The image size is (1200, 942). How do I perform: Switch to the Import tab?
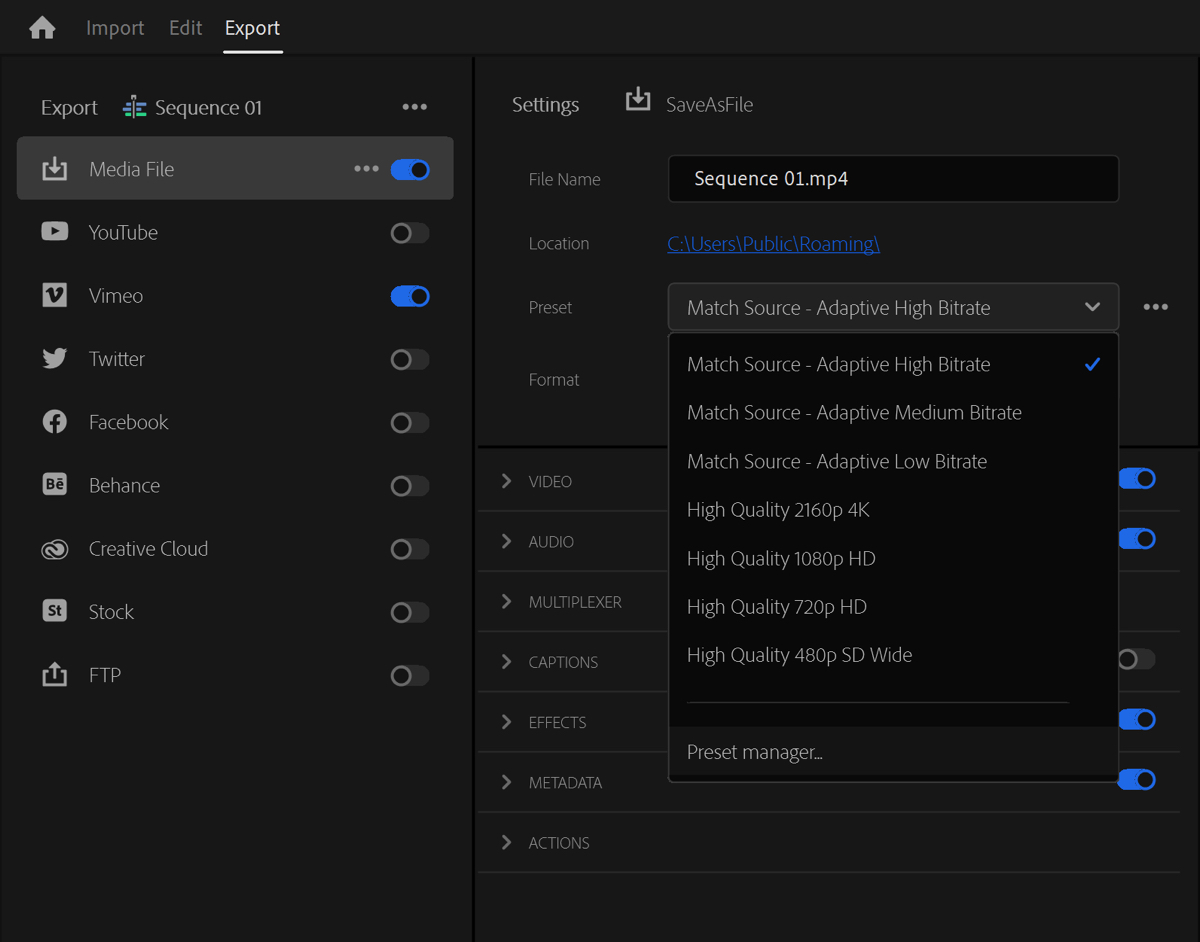pos(115,28)
